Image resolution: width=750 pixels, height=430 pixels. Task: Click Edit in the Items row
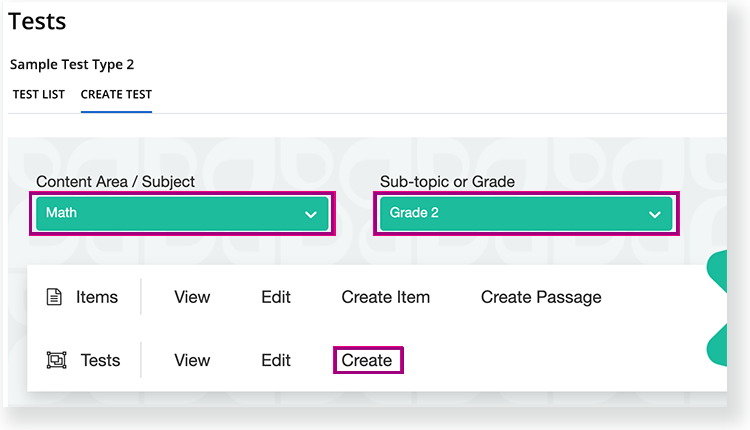(276, 297)
